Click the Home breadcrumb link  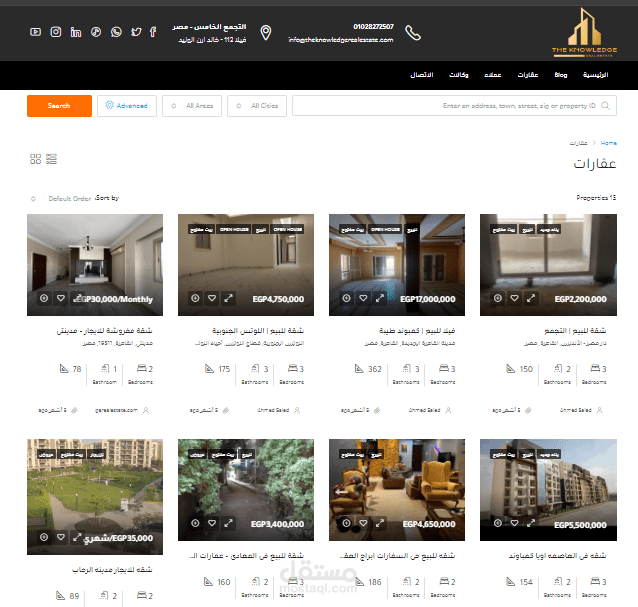(609, 143)
